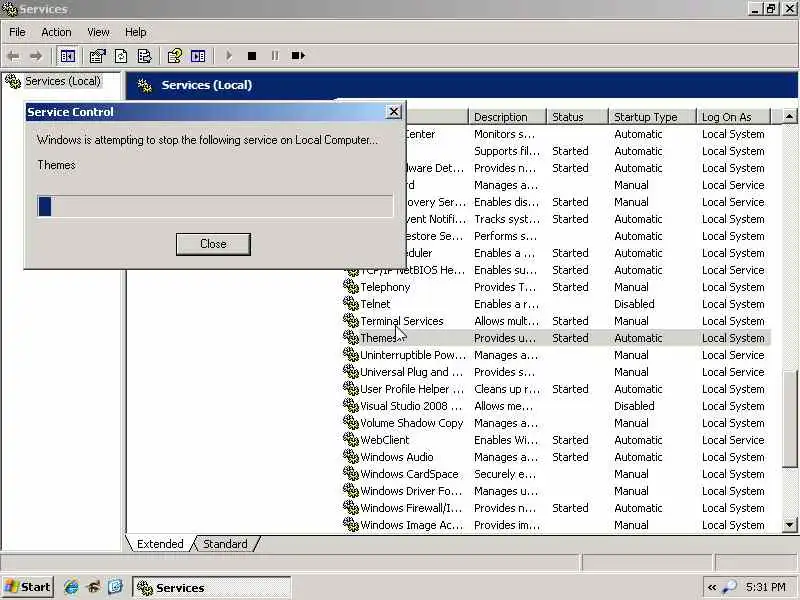Click the TCP/IP NetBIOS Helper service name

[x=413, y=270]
